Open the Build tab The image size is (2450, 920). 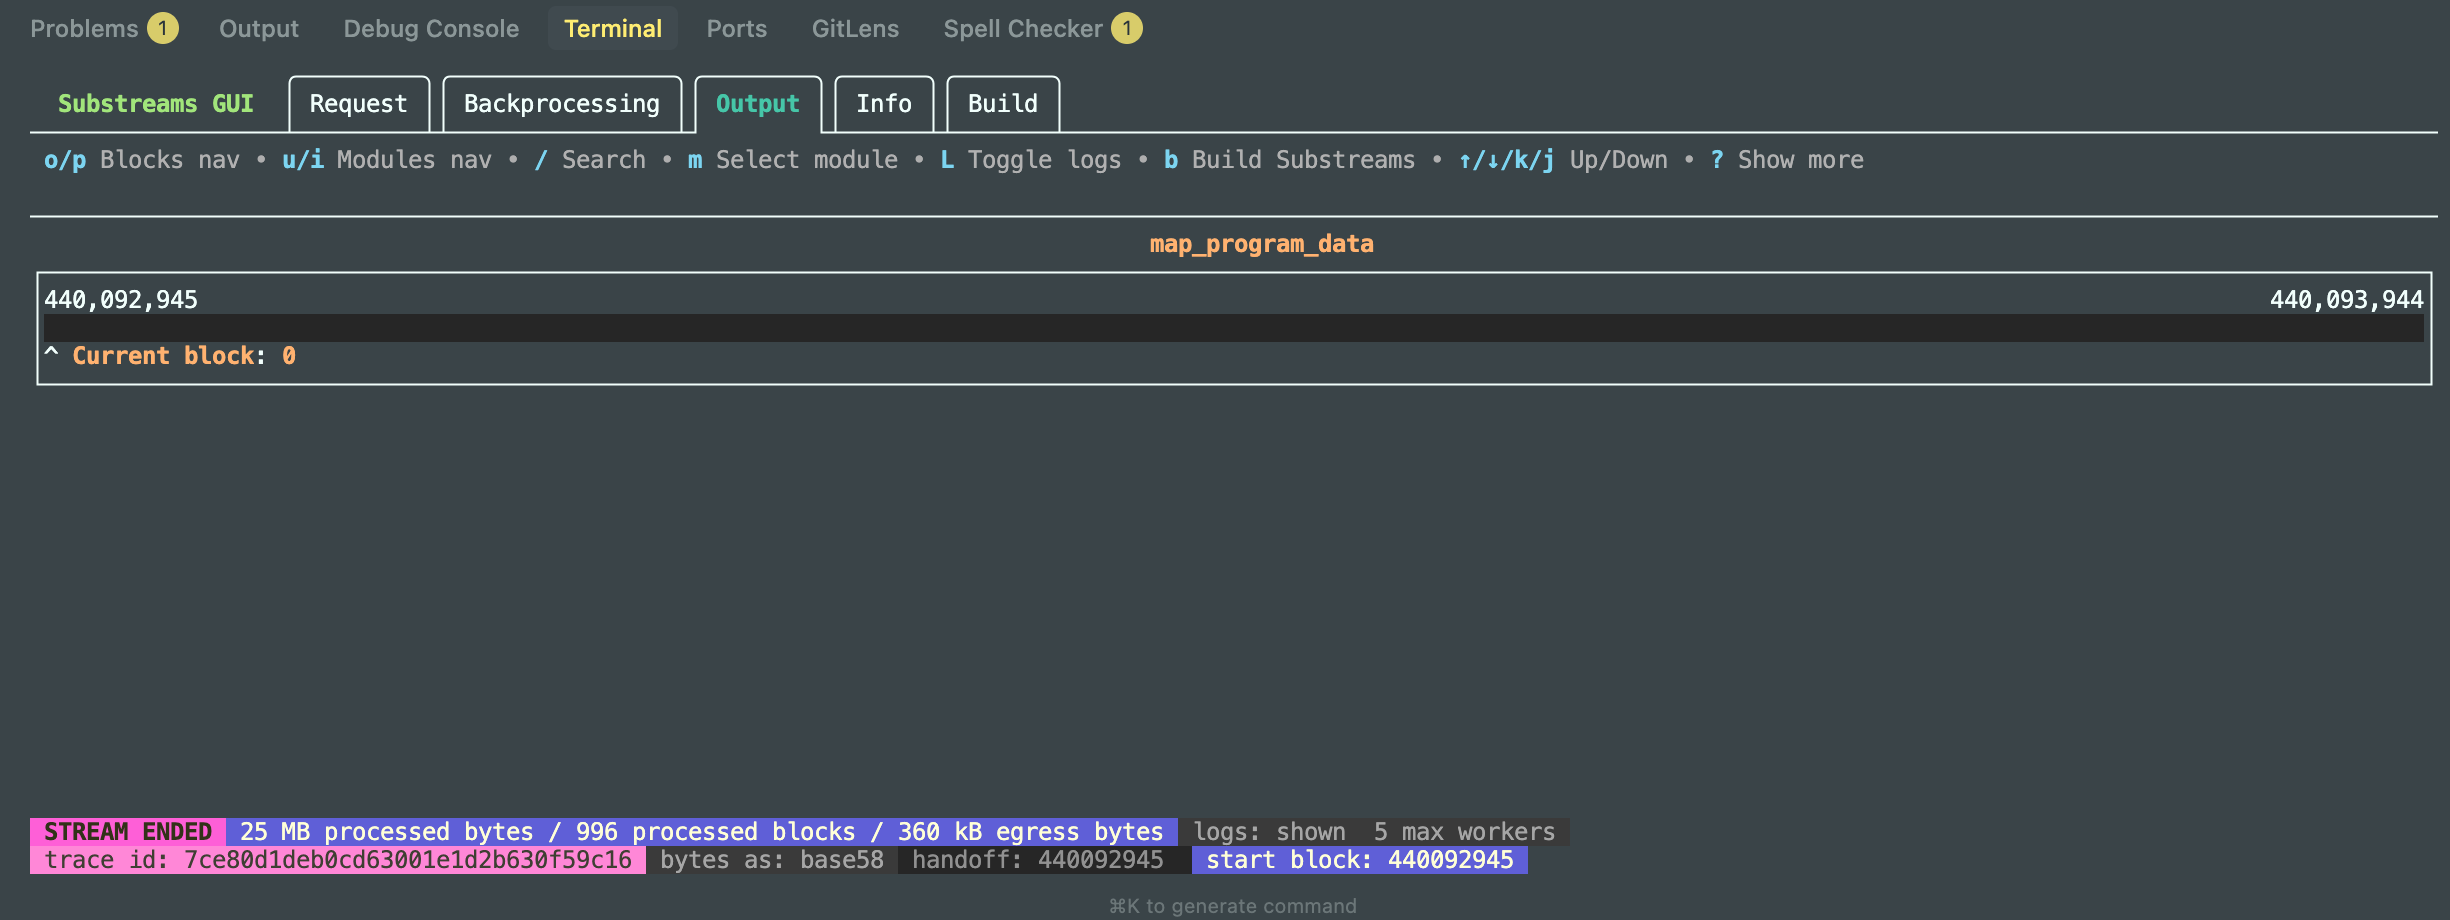click(x=1002, y=104)
